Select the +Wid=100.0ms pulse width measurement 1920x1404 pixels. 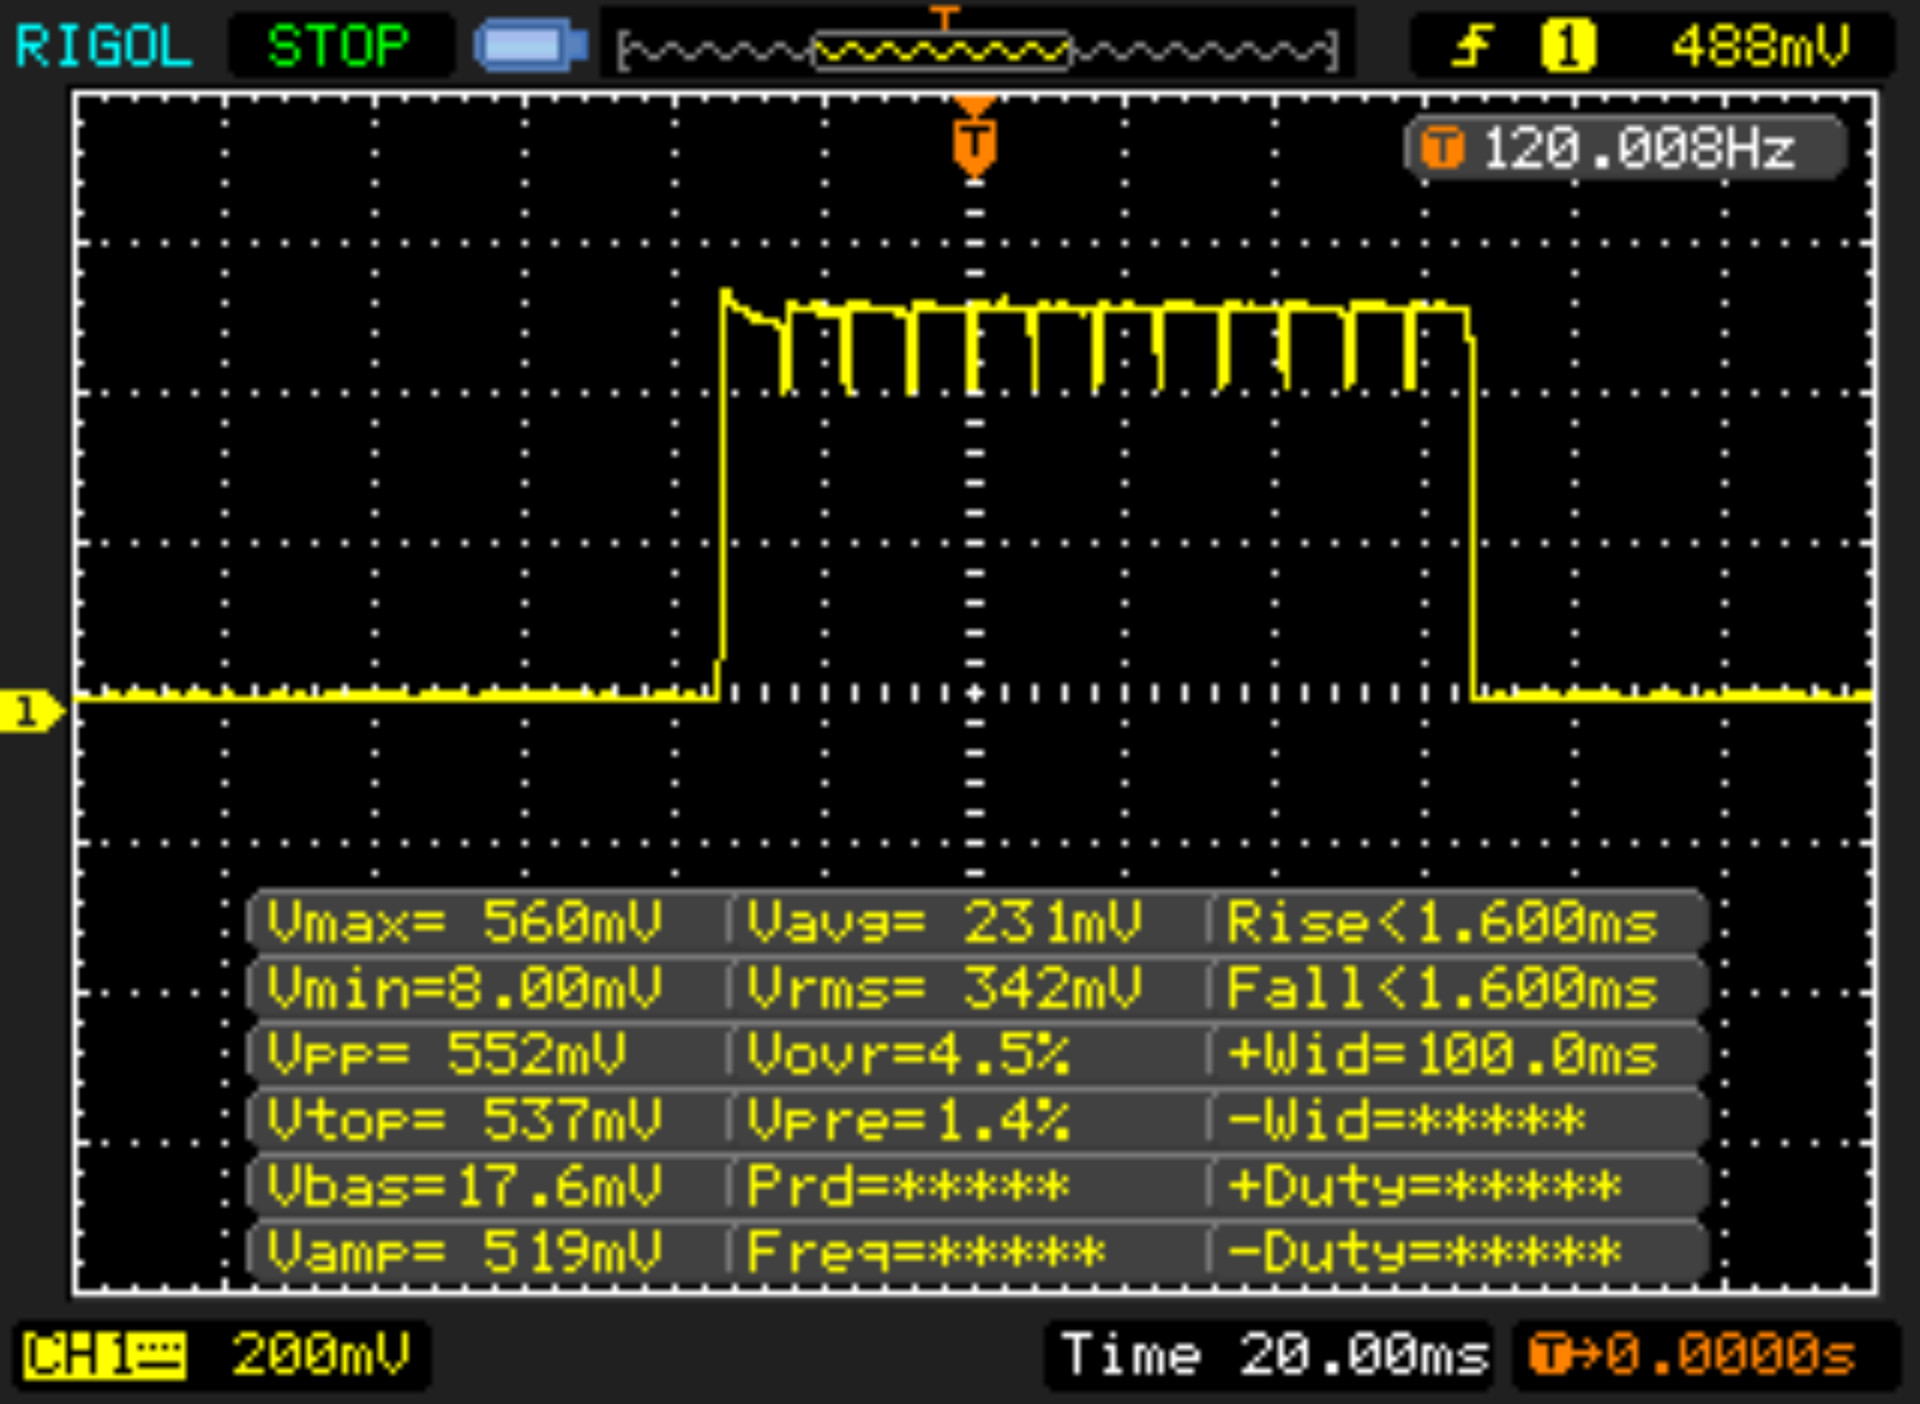click(x=1441, y=1054)
